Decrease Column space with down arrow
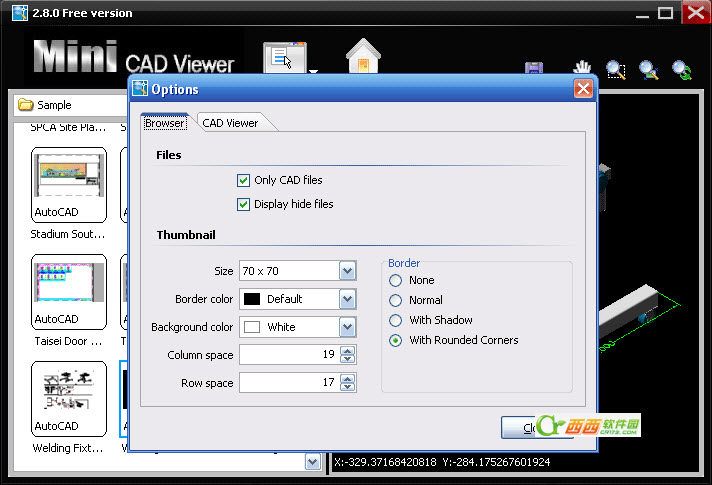Image resolution: width=712 pixels, height=485 pixels. pyautogui.click(x=348, y=359)
